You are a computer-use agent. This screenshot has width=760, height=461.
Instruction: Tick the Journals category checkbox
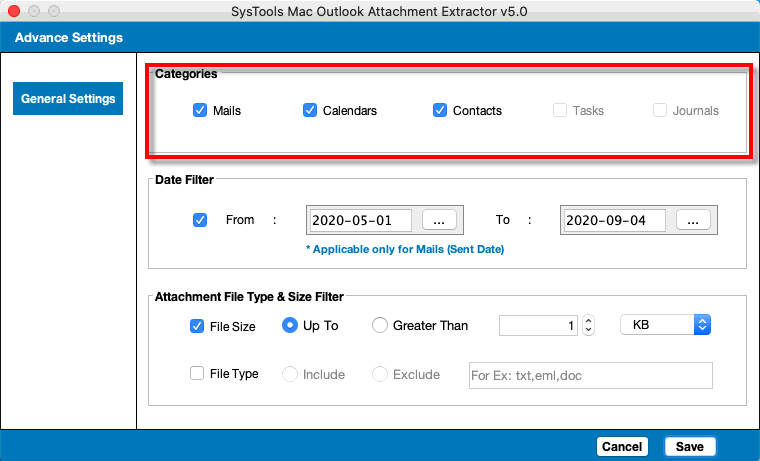[x=660, y=111]
